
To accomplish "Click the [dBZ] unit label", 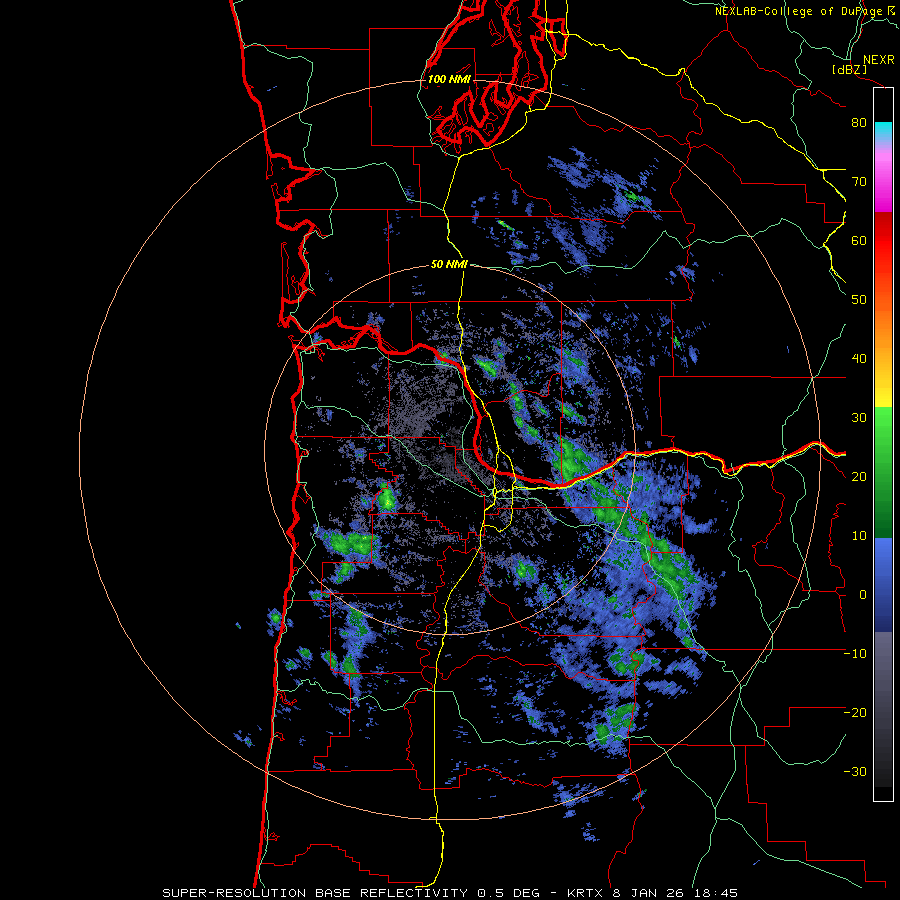I will click(849, 70).
